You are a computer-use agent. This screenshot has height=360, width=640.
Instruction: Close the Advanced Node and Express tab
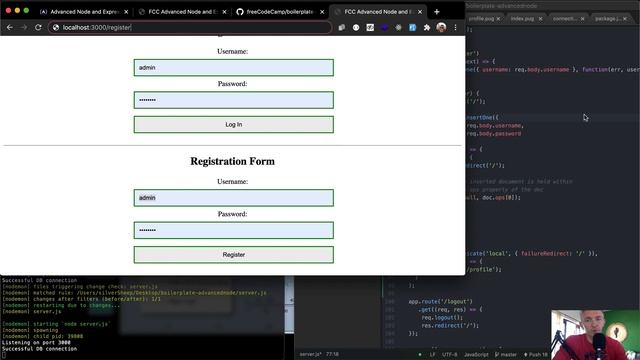[126, 12]
